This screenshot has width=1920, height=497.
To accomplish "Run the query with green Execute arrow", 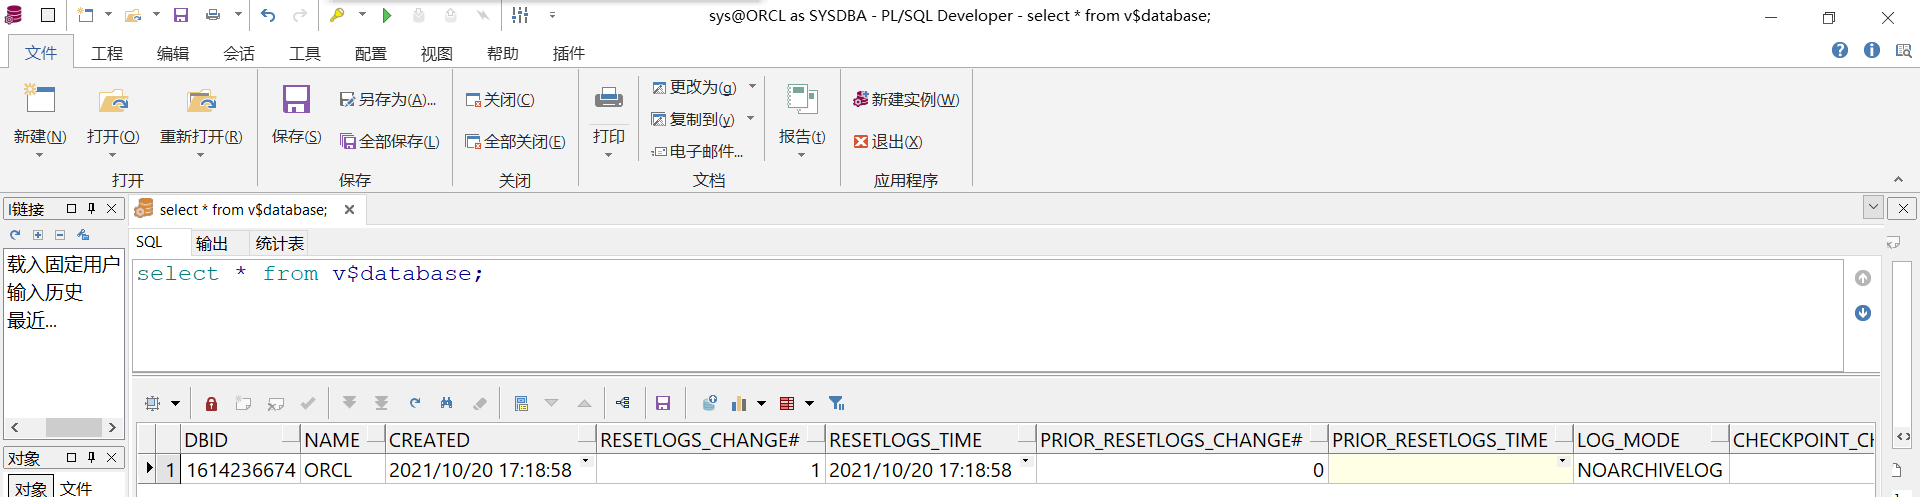I will tap(387, 15).
